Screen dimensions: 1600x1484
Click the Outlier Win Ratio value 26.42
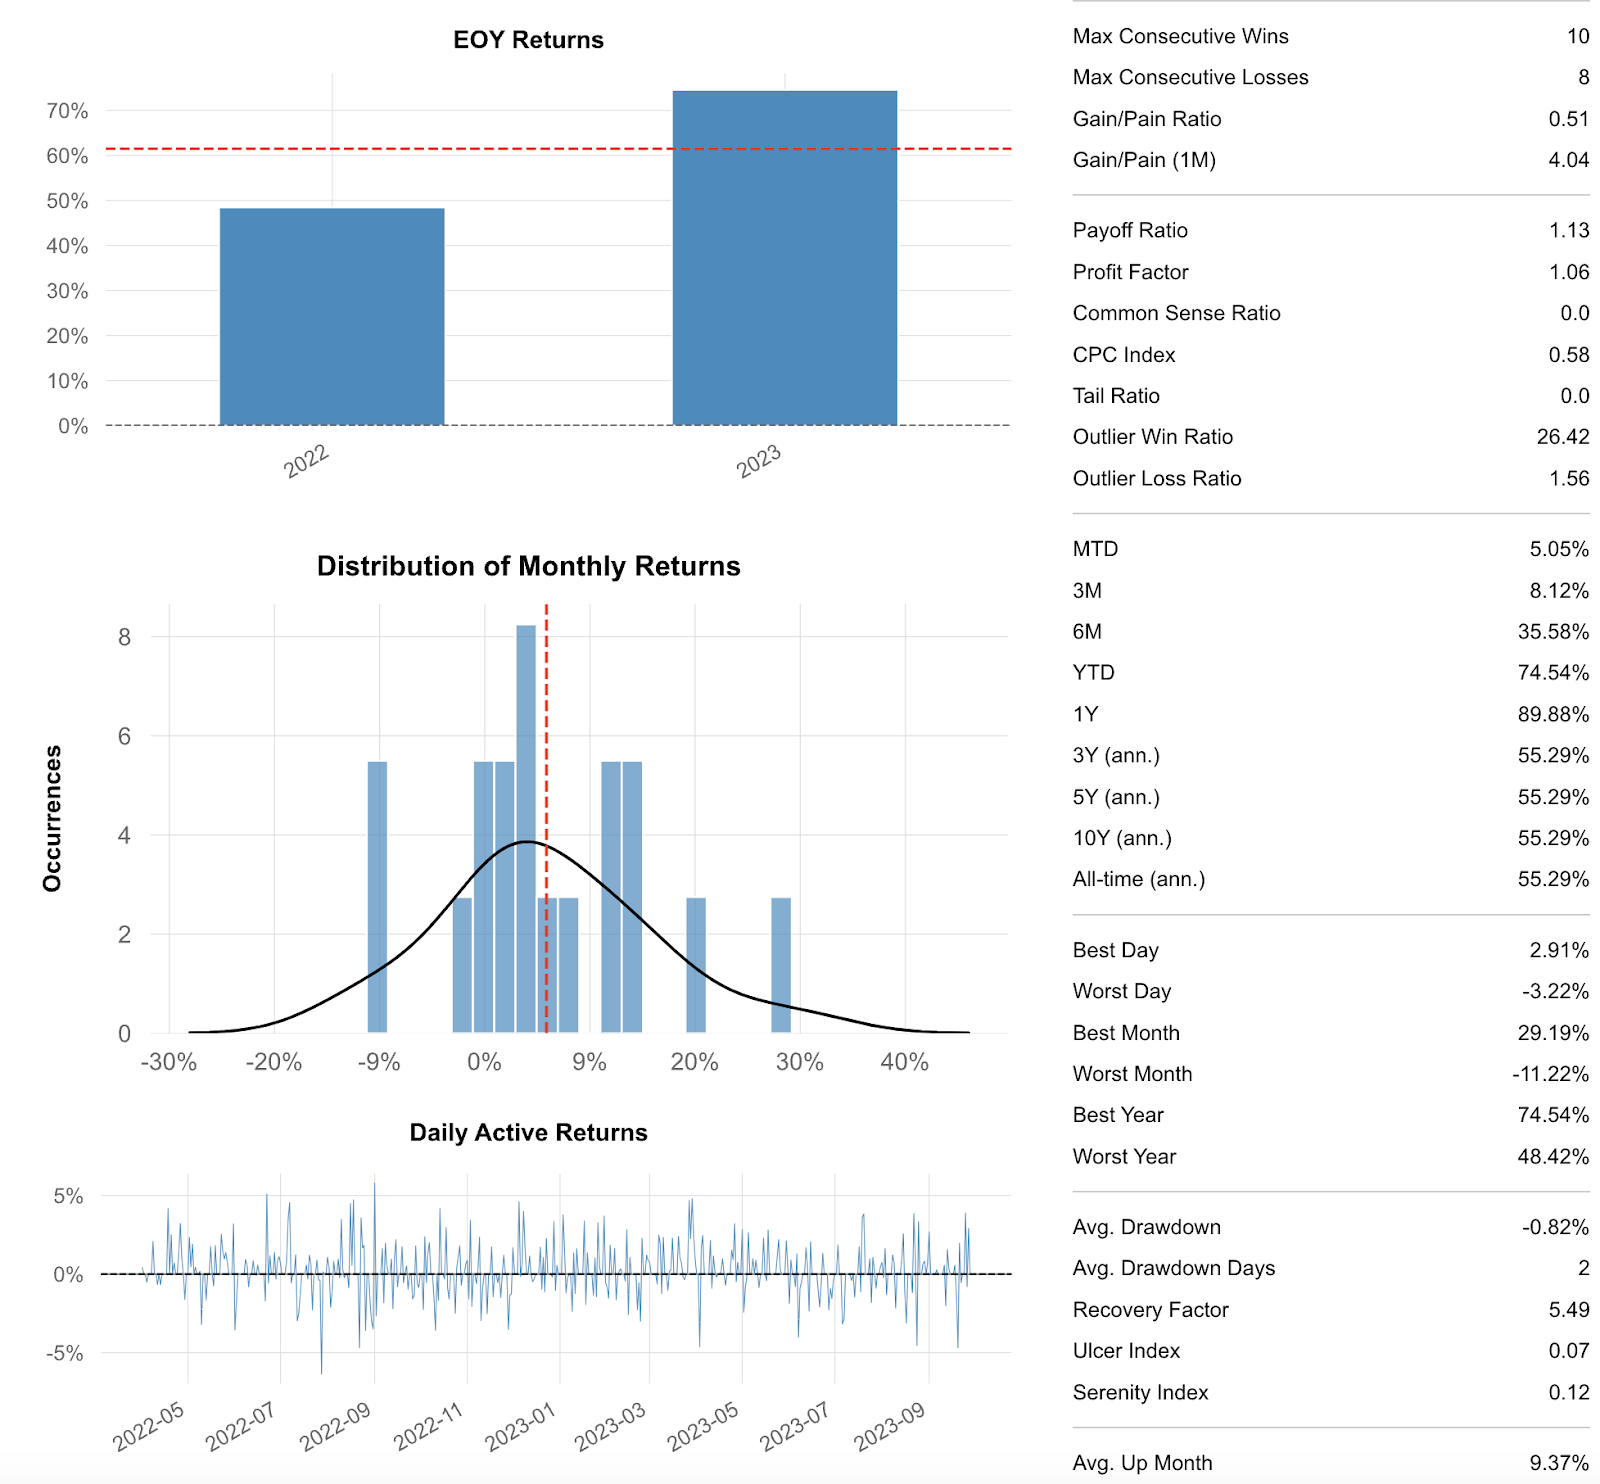coord(1563,437)
